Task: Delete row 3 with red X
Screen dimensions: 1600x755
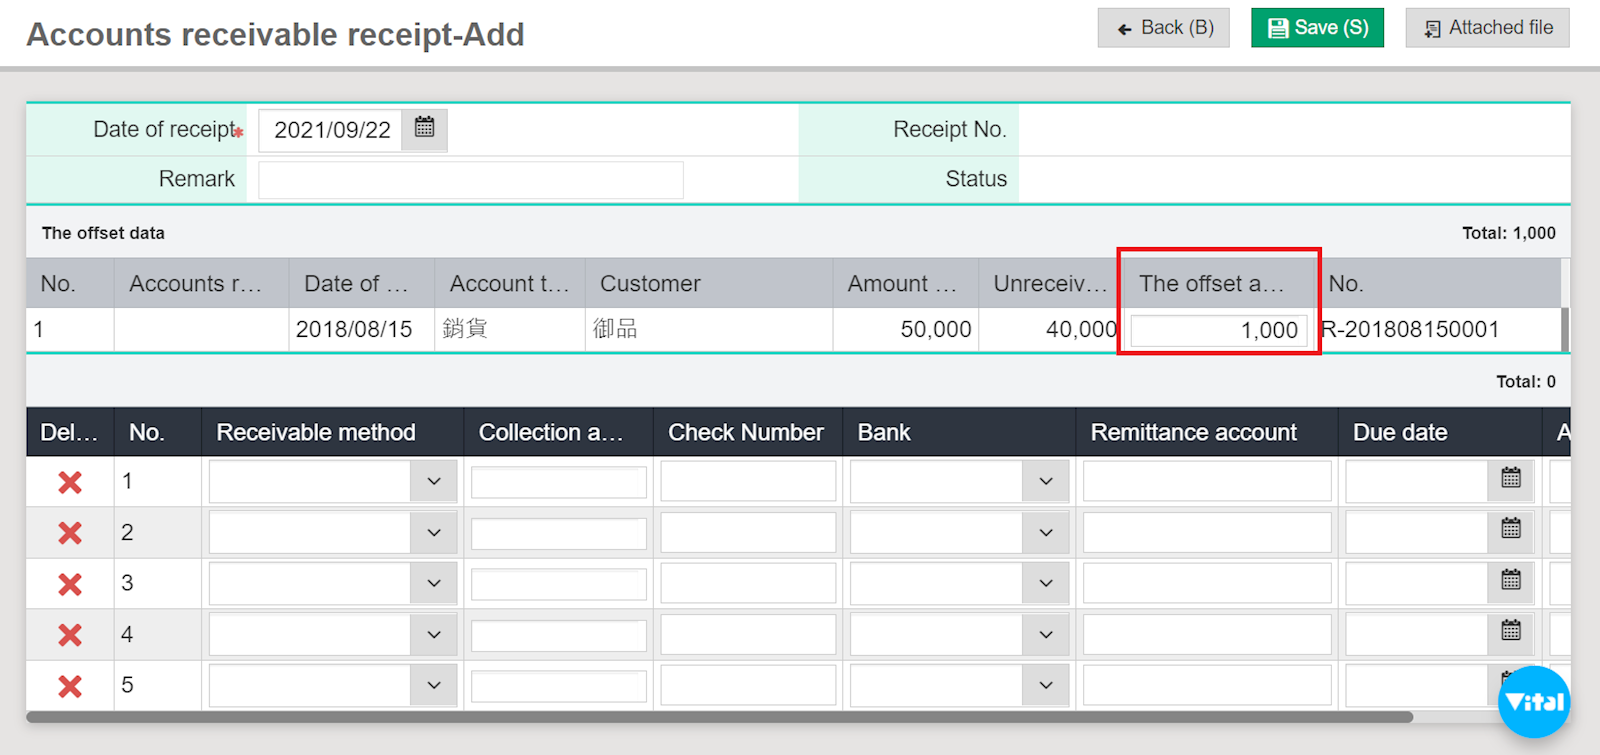Action: point(70,584)
